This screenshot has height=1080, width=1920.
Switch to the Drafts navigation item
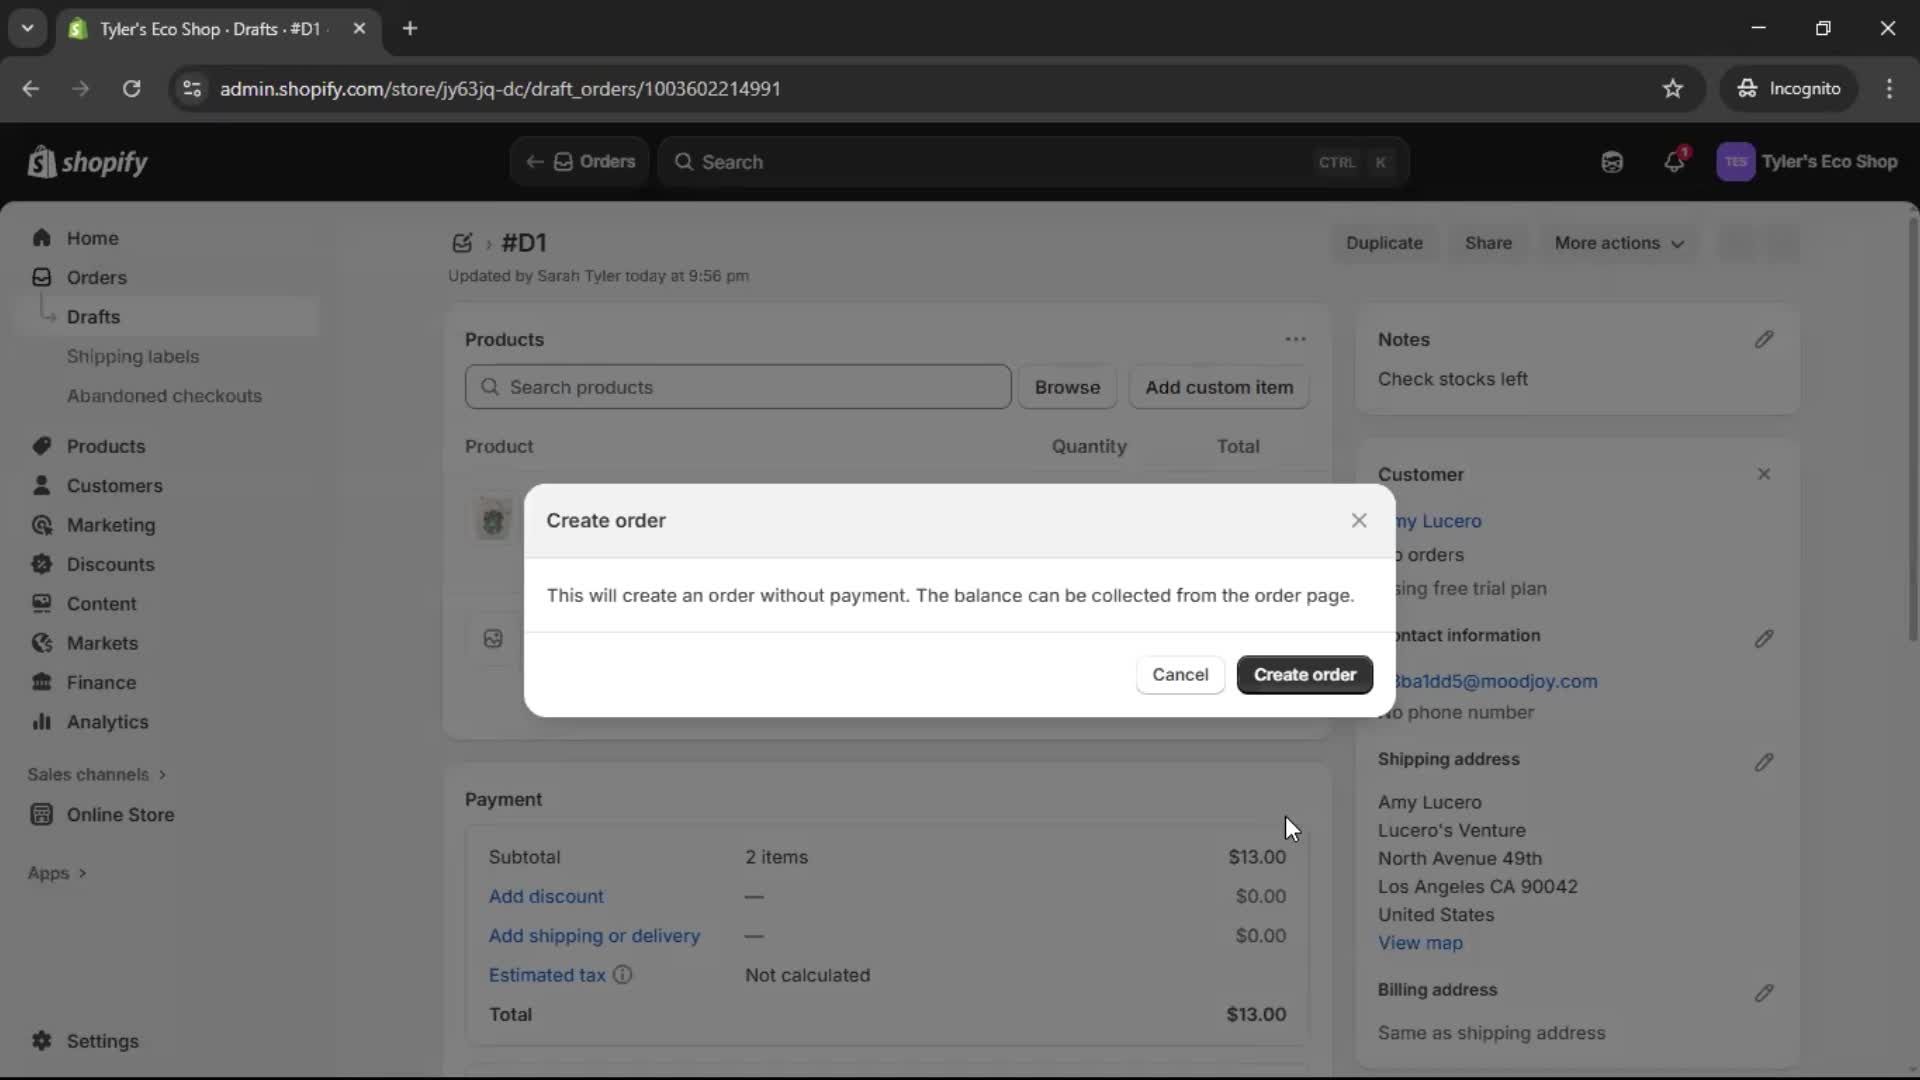94,316
